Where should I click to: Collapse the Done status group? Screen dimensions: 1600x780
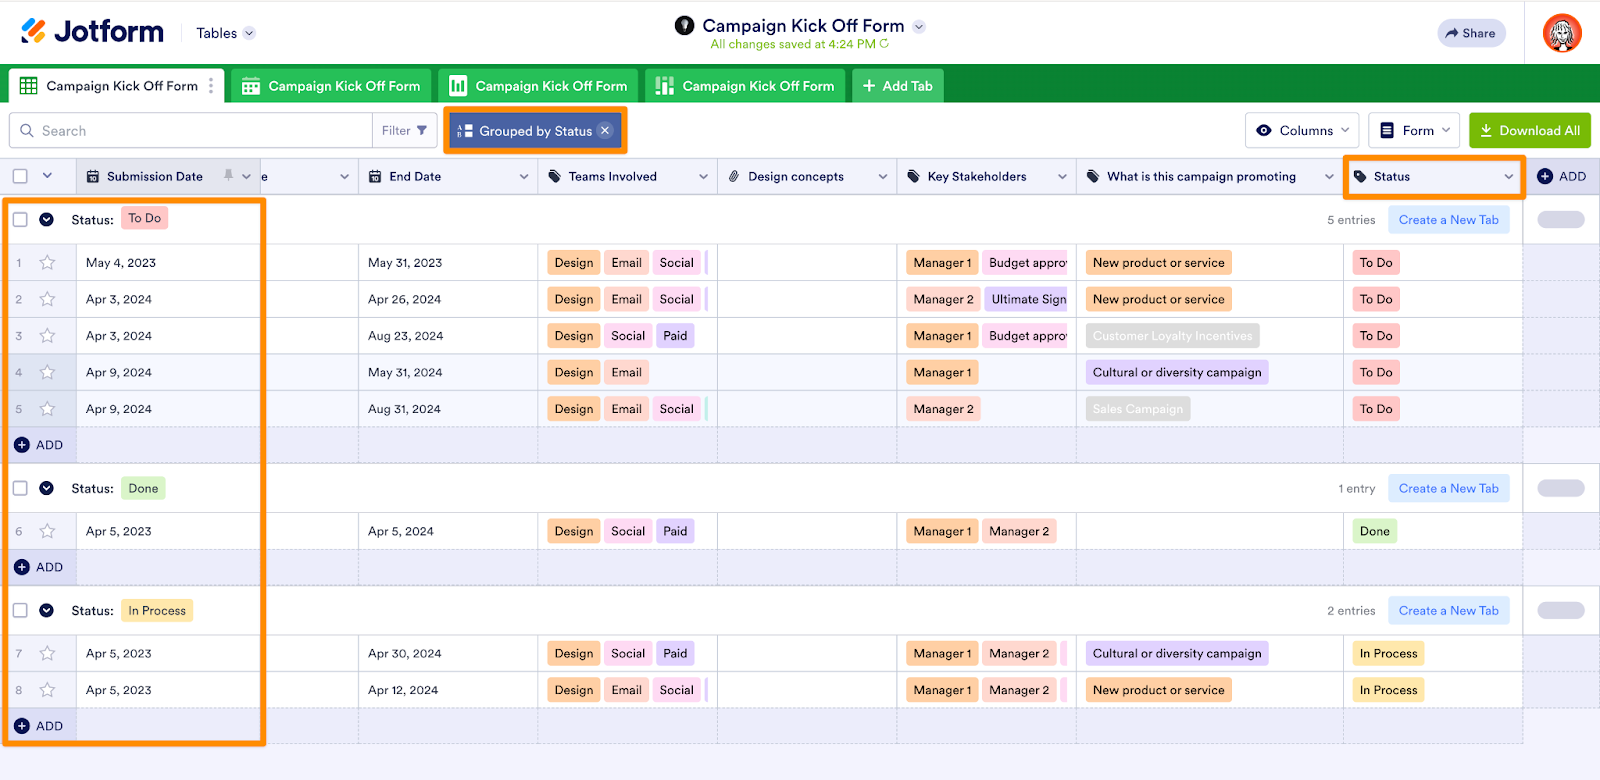(47, 489)
